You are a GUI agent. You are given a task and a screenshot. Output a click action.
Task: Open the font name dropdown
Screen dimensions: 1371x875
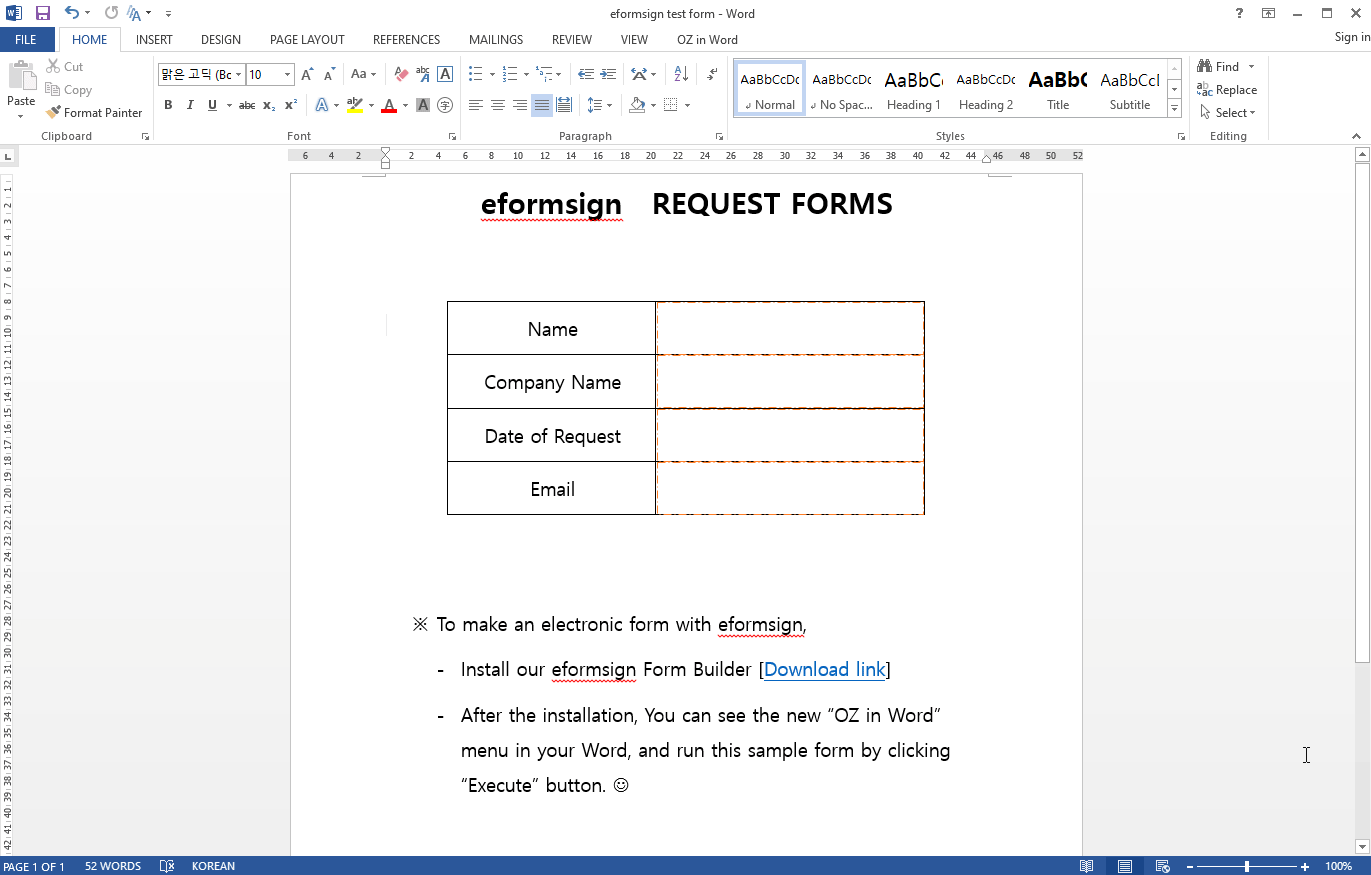(239, 75)
